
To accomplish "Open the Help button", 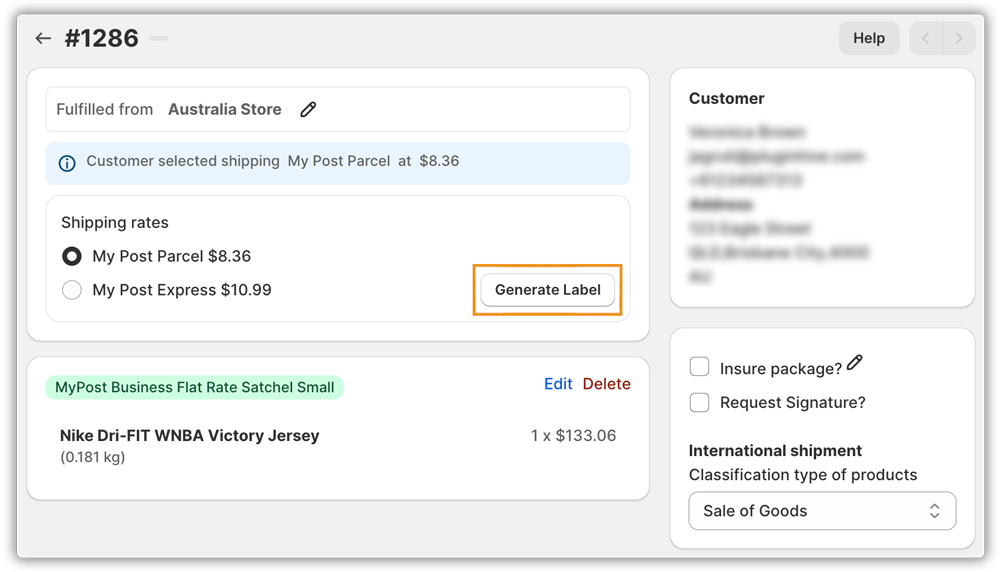I will (868, 39).
